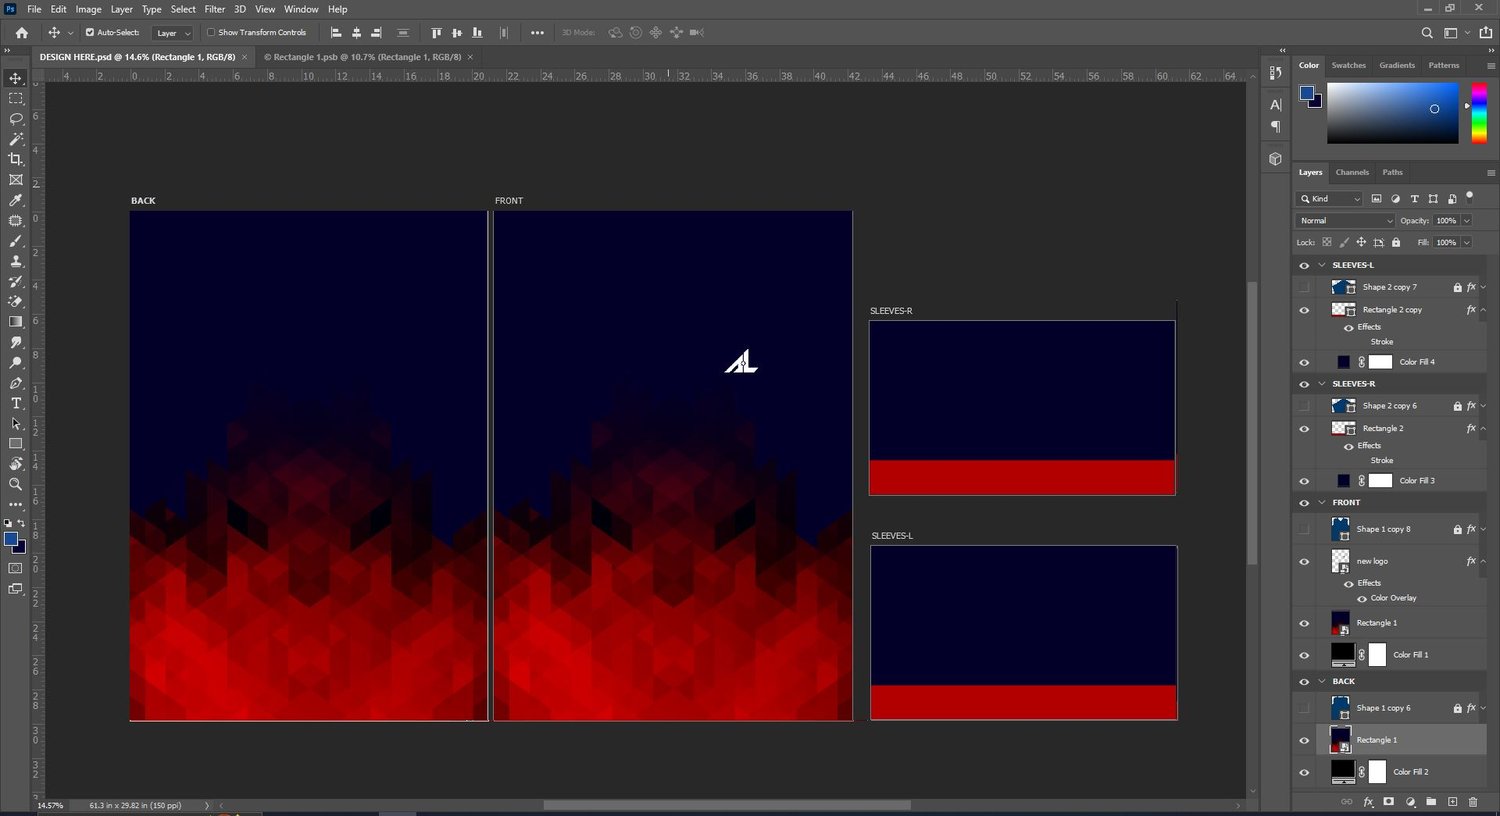Collapse the FRONT group
1500x816 pixels.
(1322, 502)
